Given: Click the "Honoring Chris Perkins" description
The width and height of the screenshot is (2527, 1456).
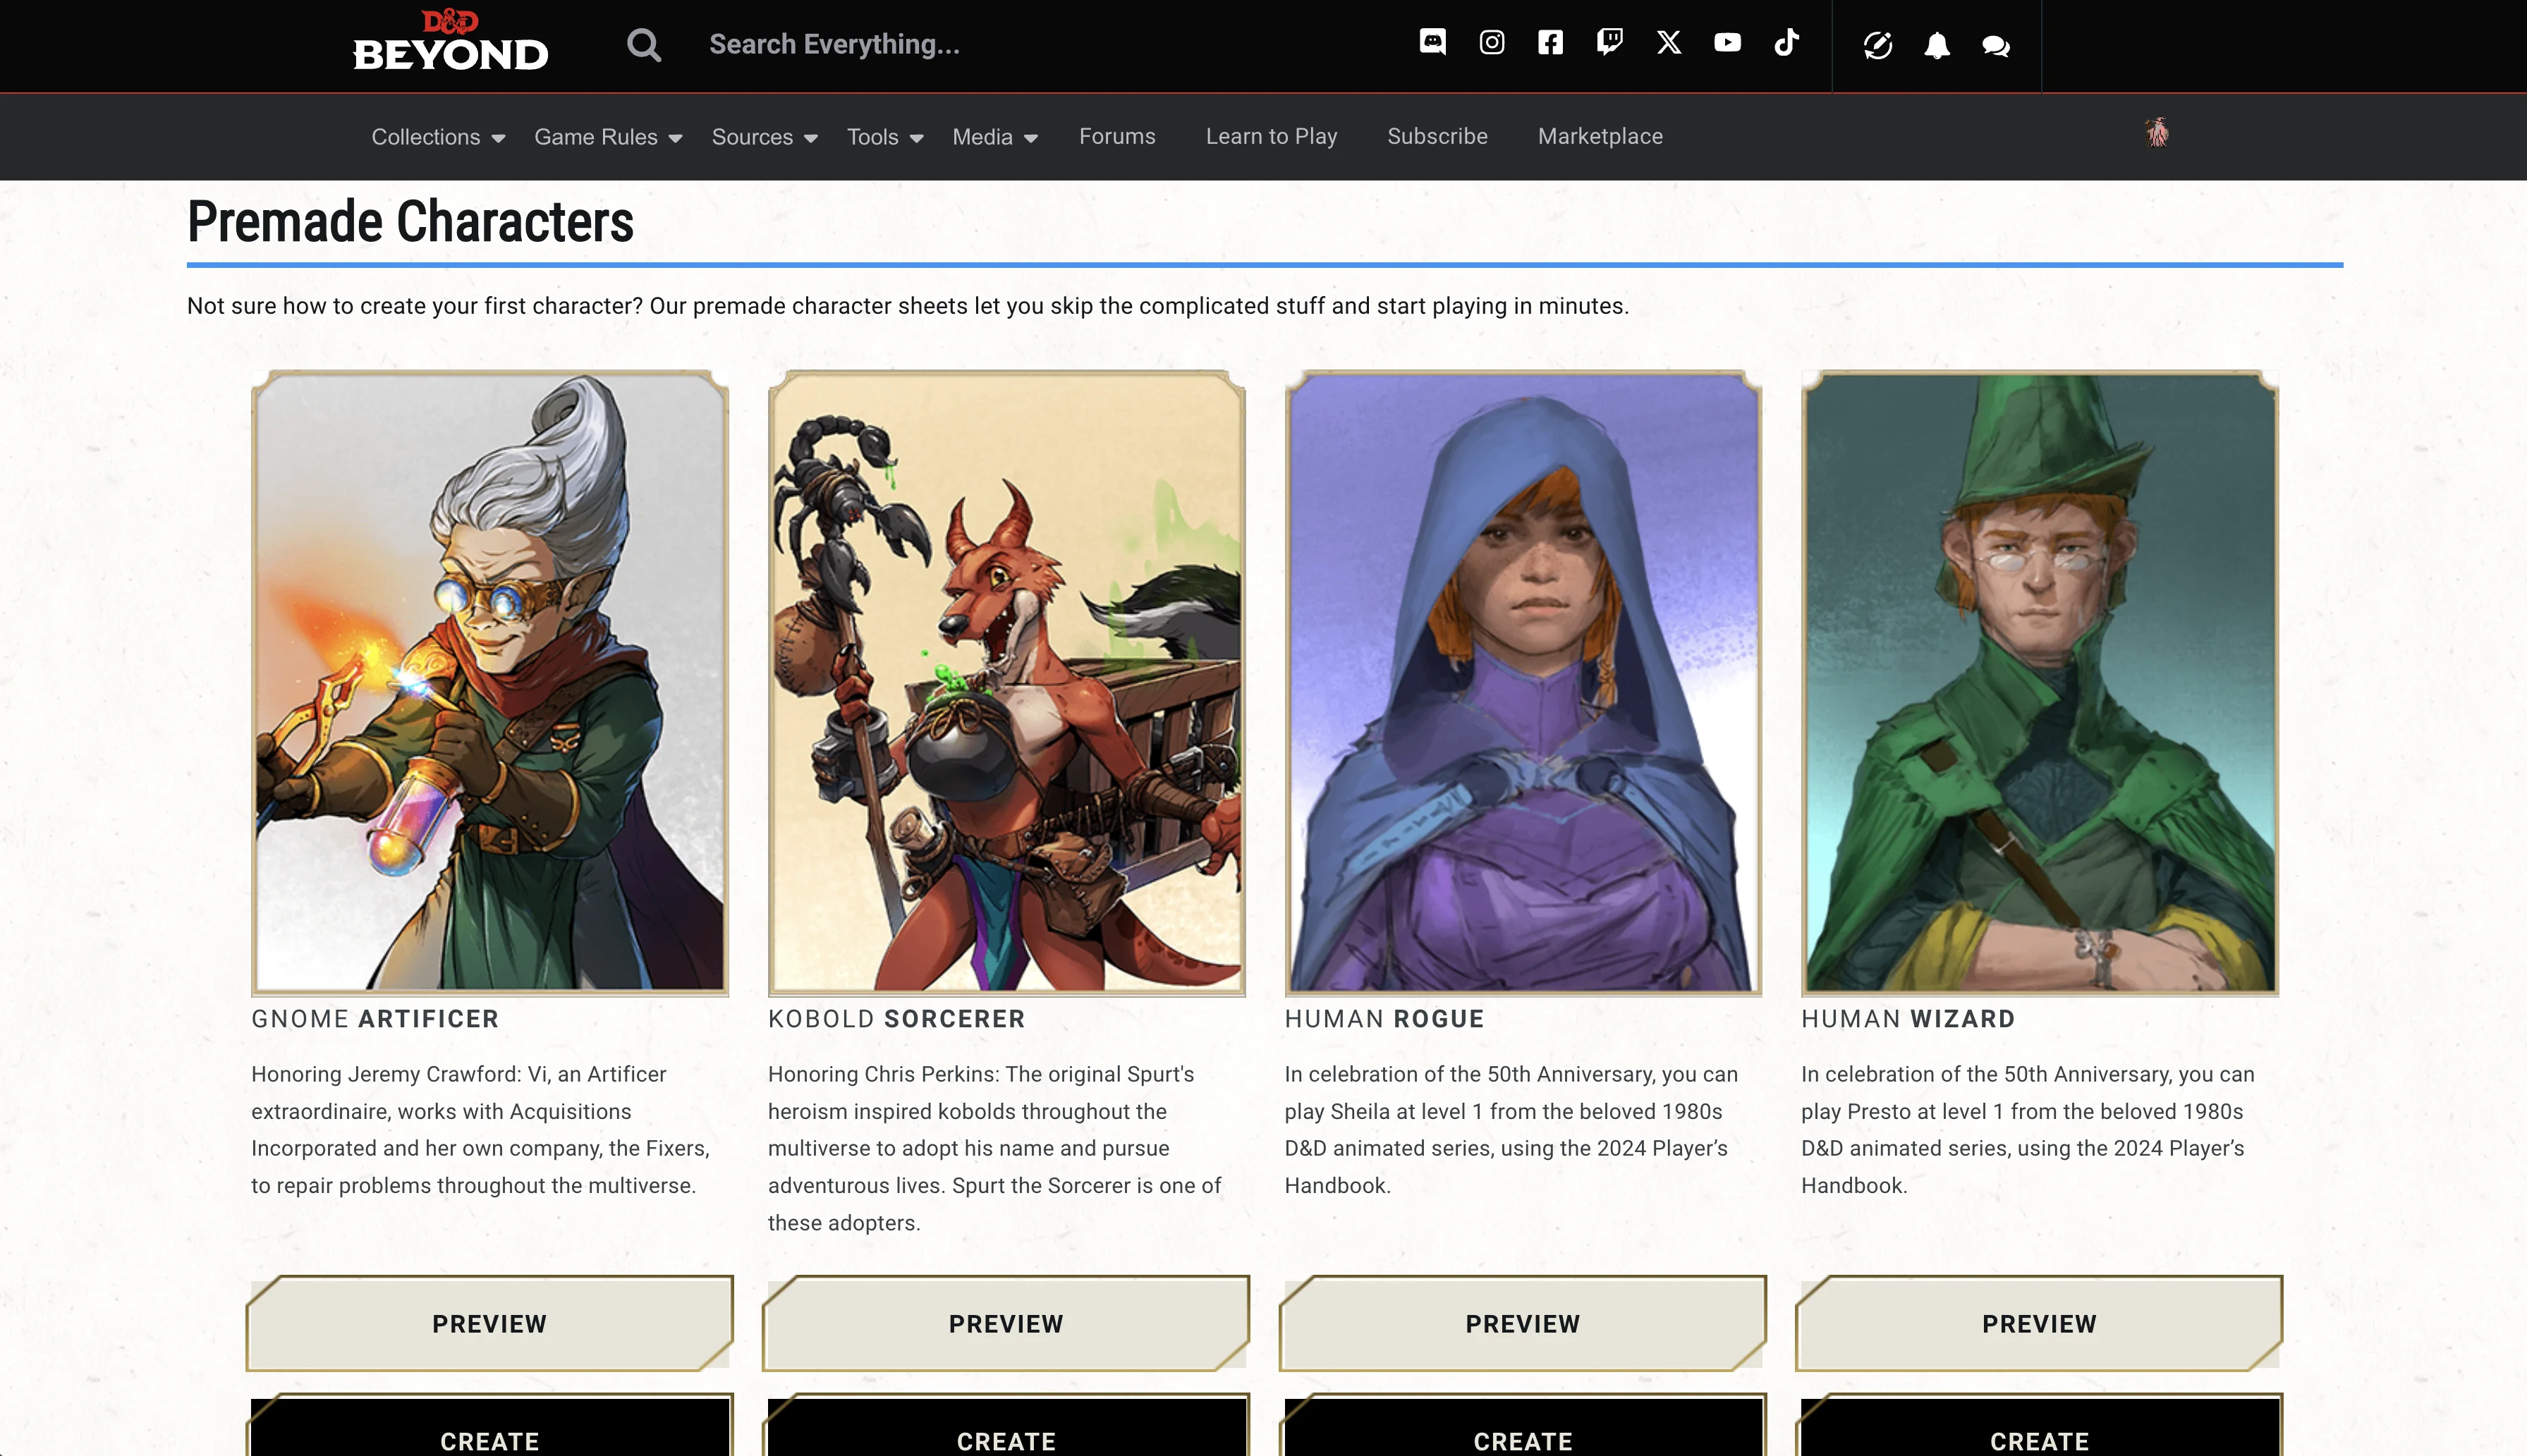Looking at the screenshot, I should 995,1148.
